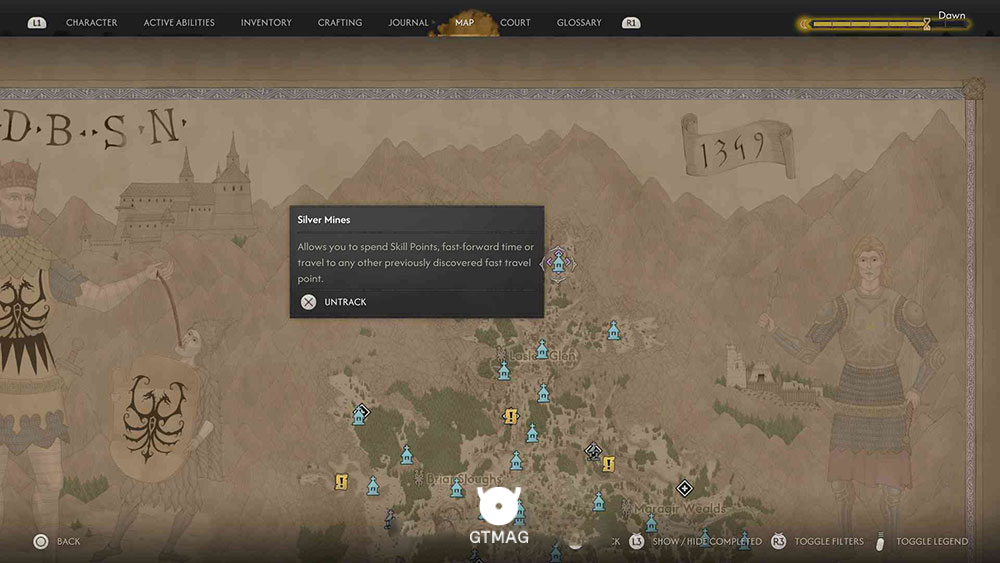This screenshot has width=1000, height=563.
Task: Open the Journal tab
Action: (x=408, y=22)
